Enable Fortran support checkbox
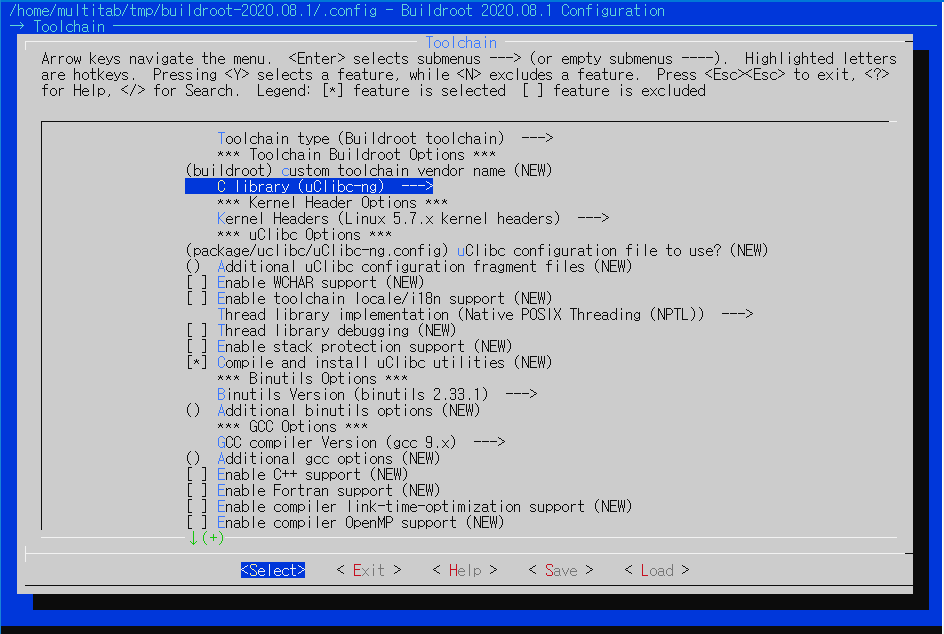The image size is (944, 634). pos(197,491)
